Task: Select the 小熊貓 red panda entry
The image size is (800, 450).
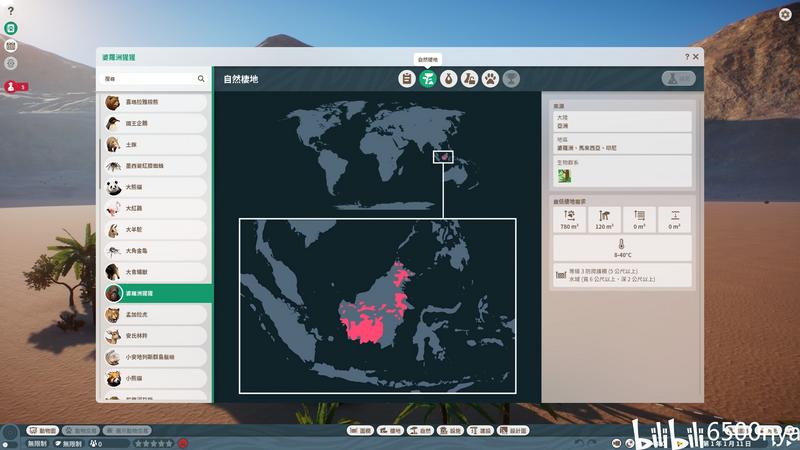Action: [155, 379]
